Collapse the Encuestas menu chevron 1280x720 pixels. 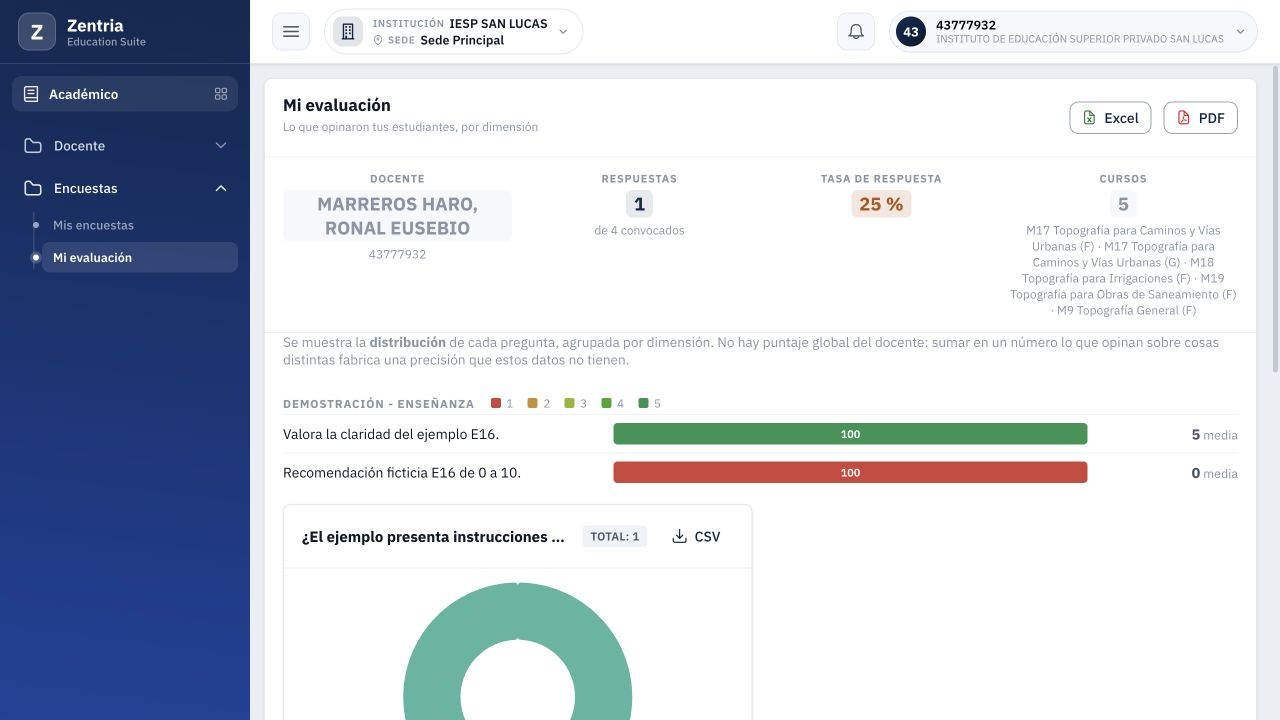click(221, 188)
